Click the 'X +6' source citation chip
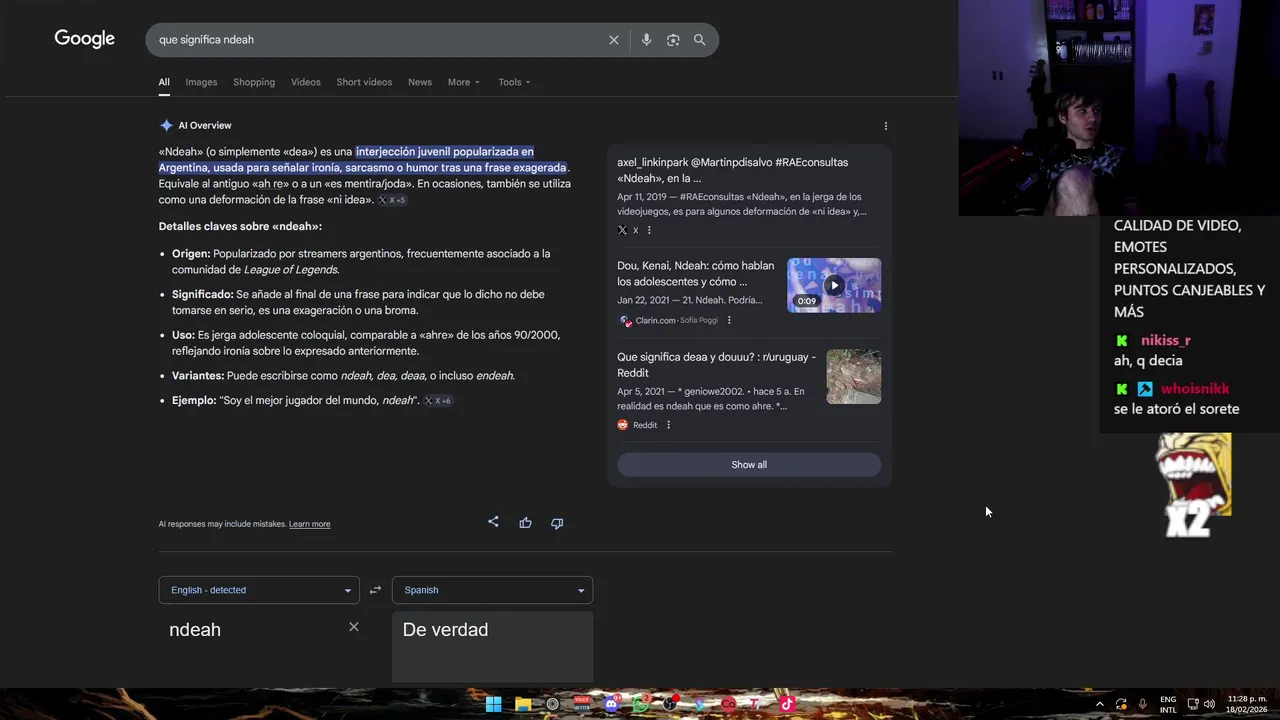Screen dimensions: 1280x720 tap(438, 401)
